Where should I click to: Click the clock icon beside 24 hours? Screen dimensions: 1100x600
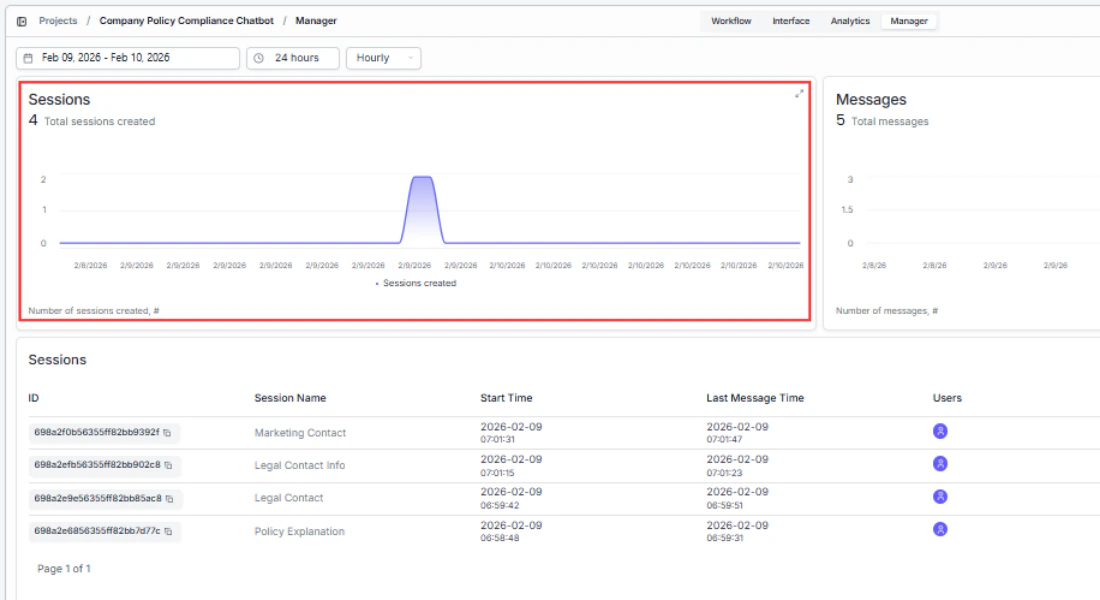[259, 58]
